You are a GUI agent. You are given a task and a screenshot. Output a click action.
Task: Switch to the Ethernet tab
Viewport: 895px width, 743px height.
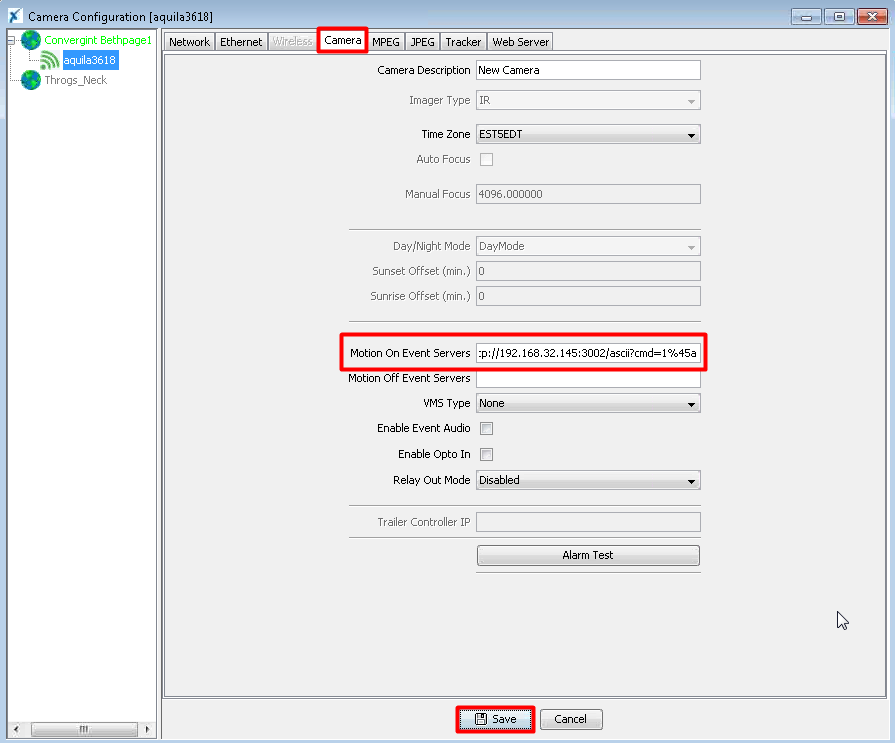pos(241,42)
